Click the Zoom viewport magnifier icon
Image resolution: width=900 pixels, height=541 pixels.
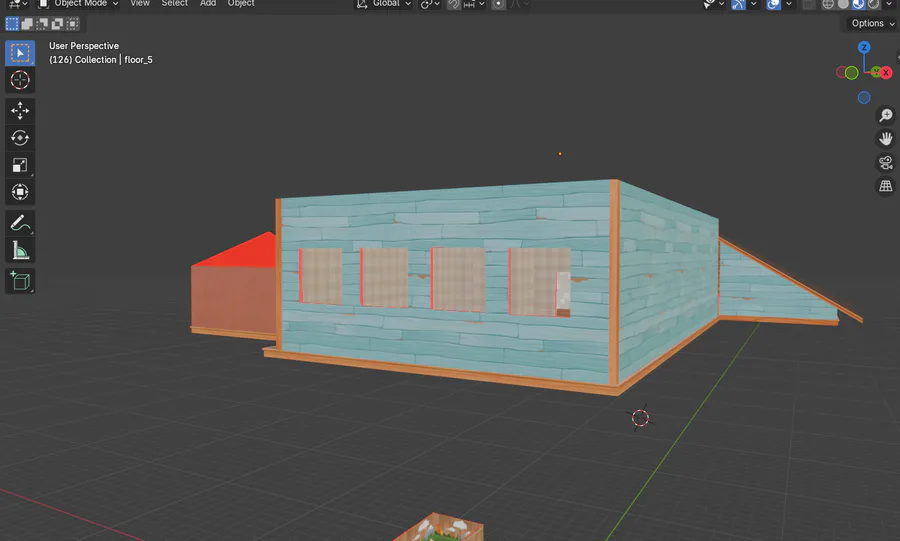(x=886, y=115)
